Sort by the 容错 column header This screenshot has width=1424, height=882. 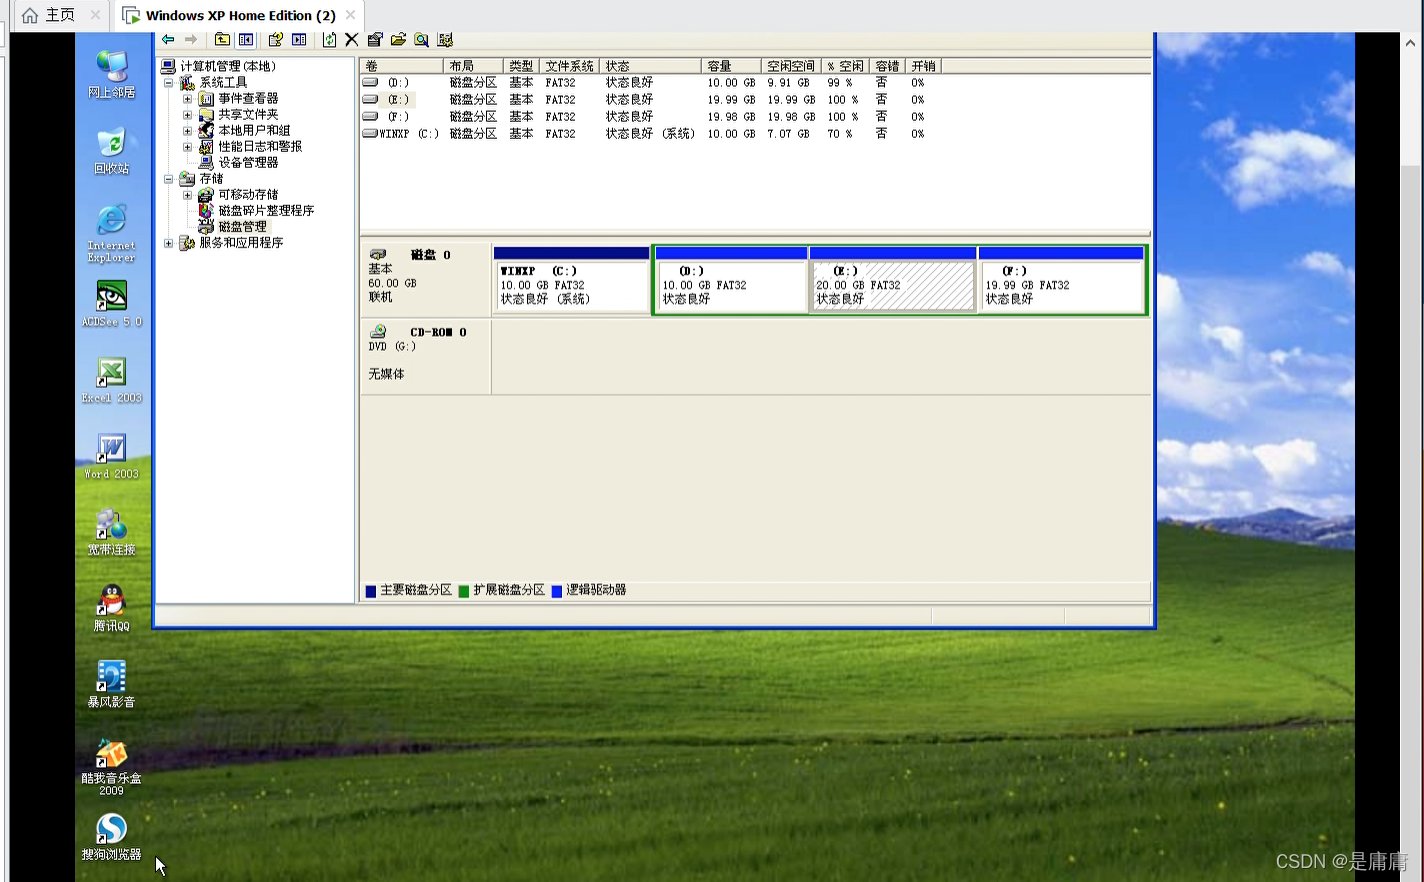(x=887, y=66)
